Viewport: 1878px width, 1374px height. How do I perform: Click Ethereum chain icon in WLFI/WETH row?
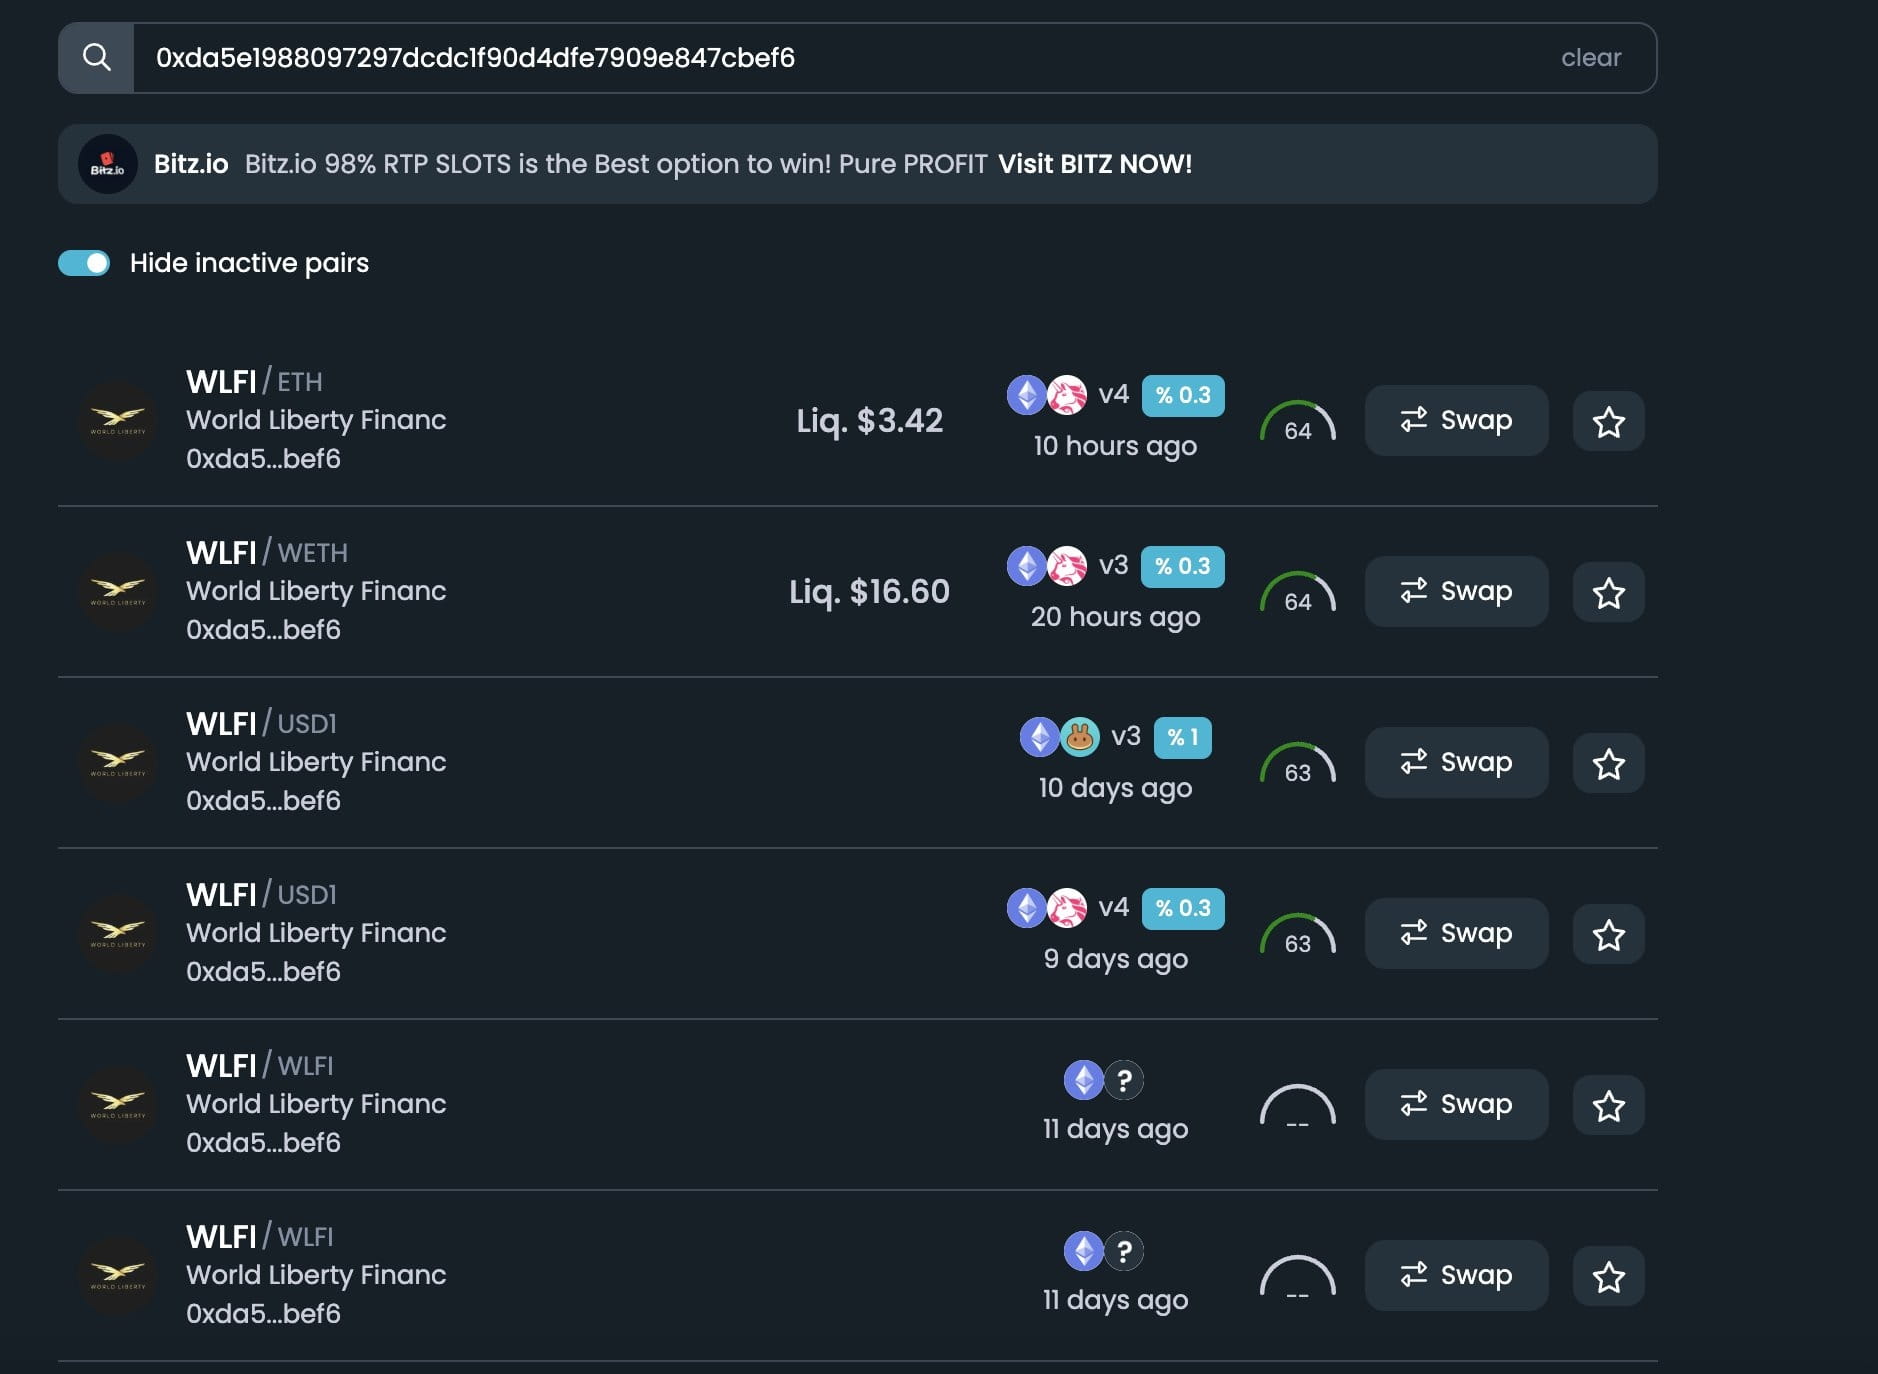1027,566
